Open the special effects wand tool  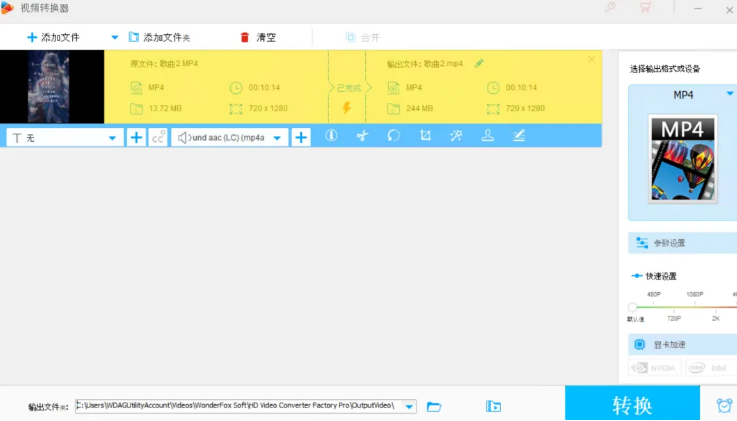point(456,136)
